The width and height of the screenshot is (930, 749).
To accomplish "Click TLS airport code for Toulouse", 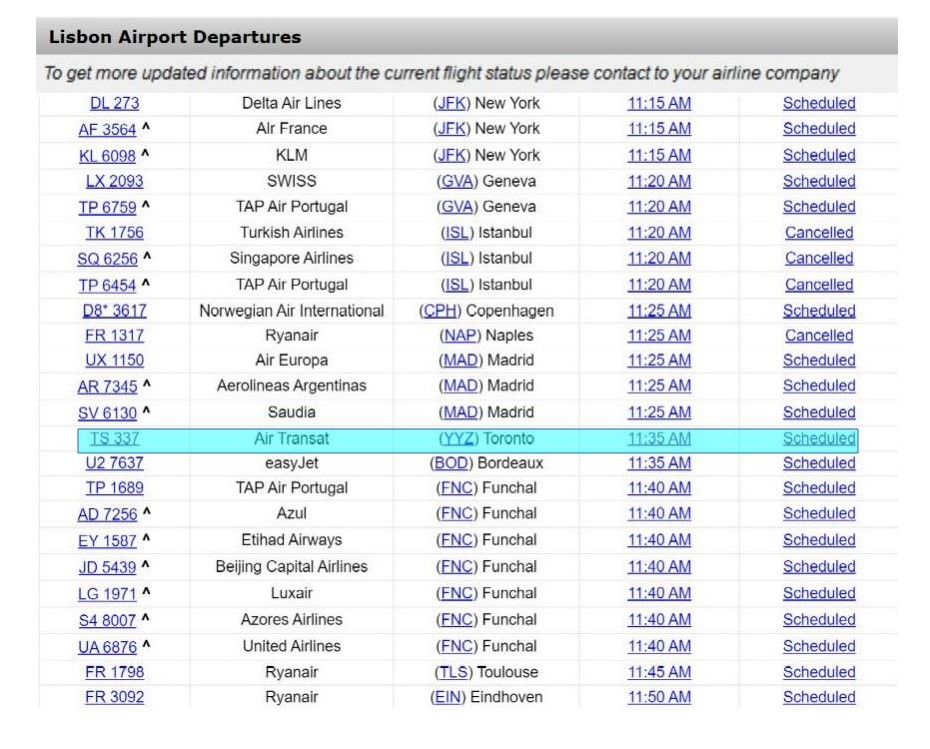I will (x=453, y=672).
